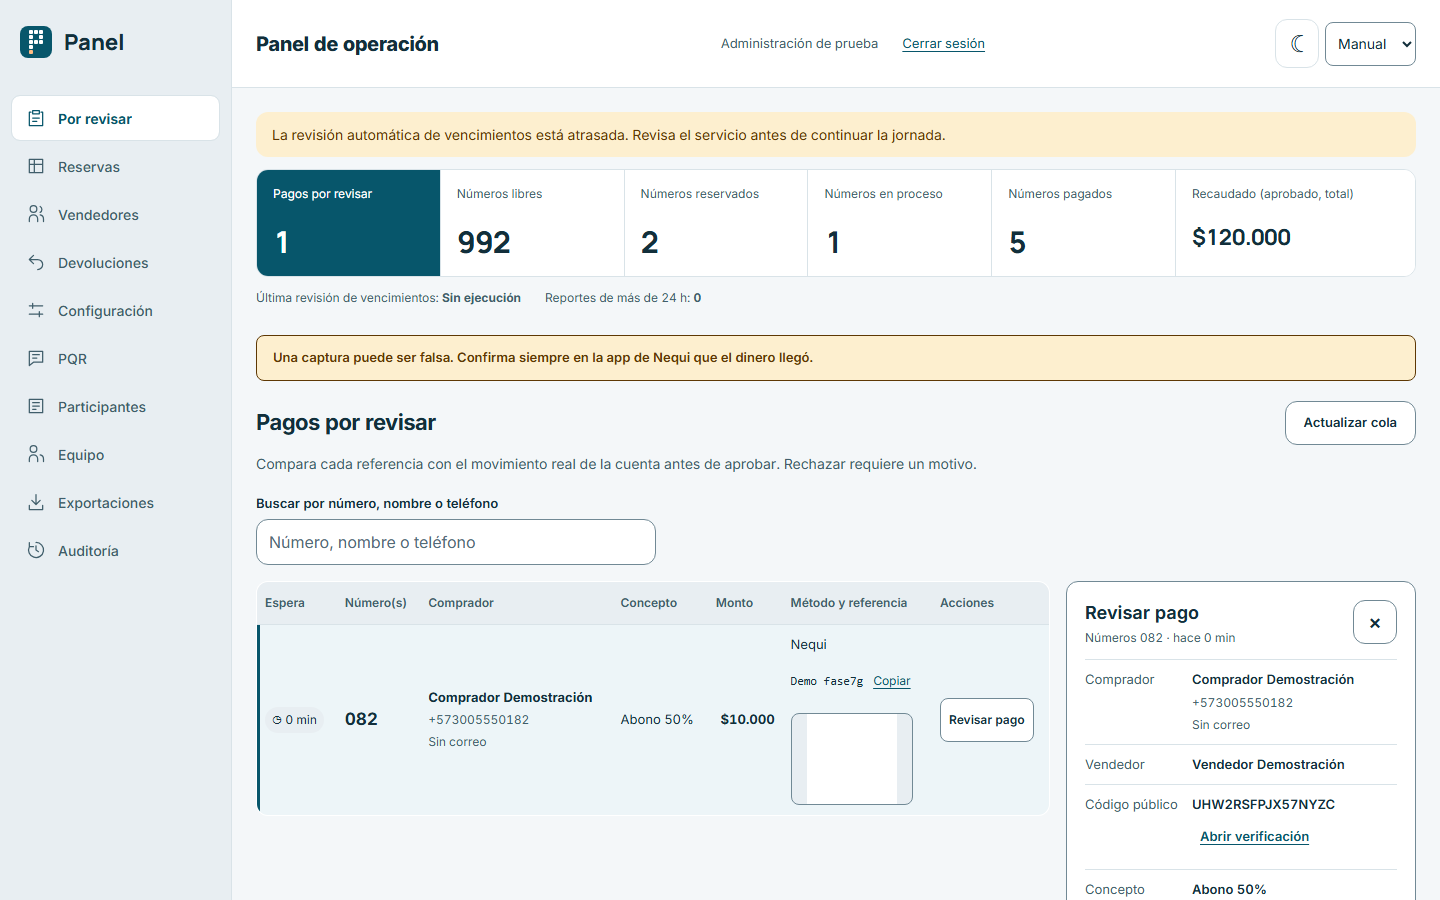The height and width of the screenshot is (900, 1440).
Task: Click the Auditoría history clock icon
Action: pyautogui.click(x=36, y=550)
